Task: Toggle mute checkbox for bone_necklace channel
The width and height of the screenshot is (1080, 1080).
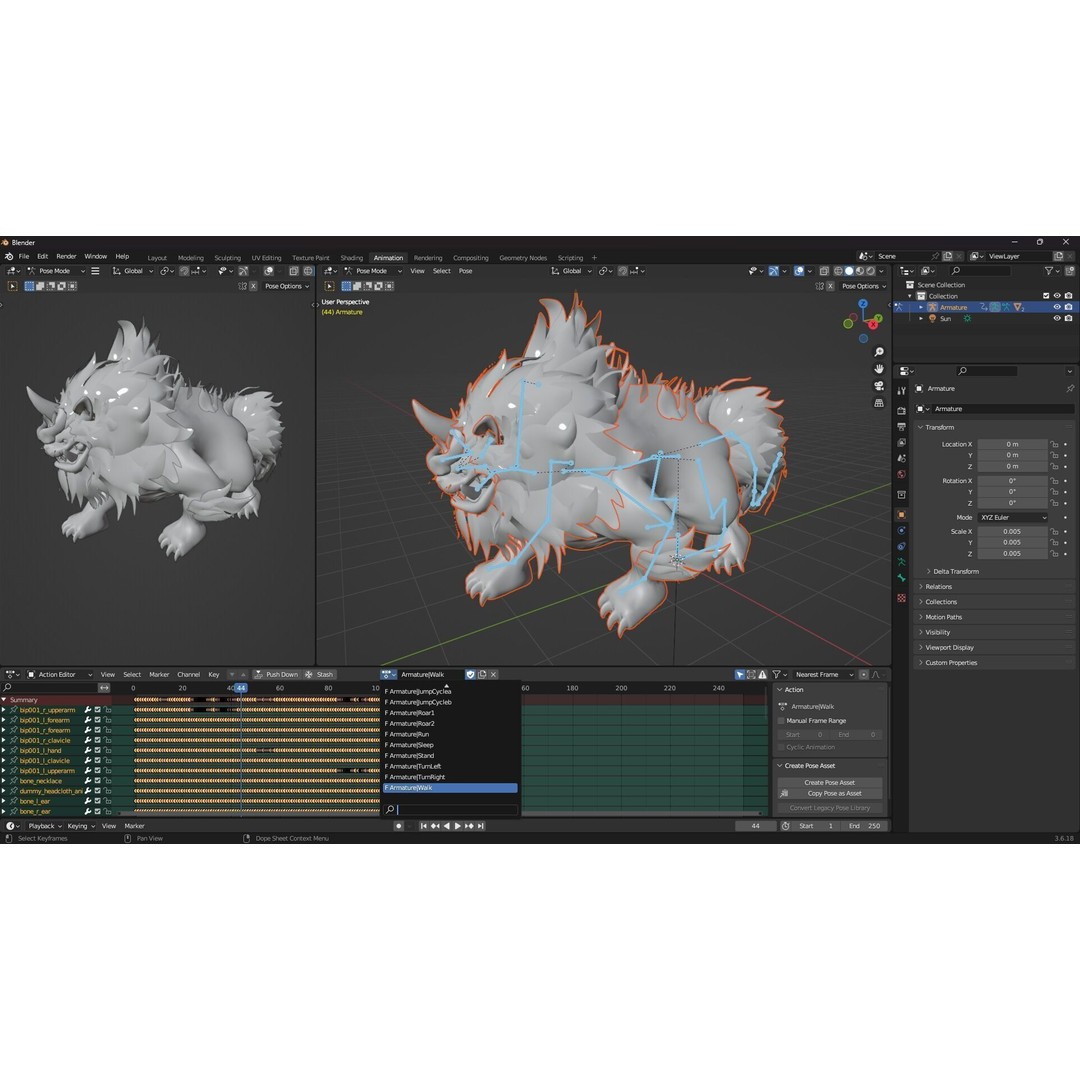Action: (x=98, y=781)
